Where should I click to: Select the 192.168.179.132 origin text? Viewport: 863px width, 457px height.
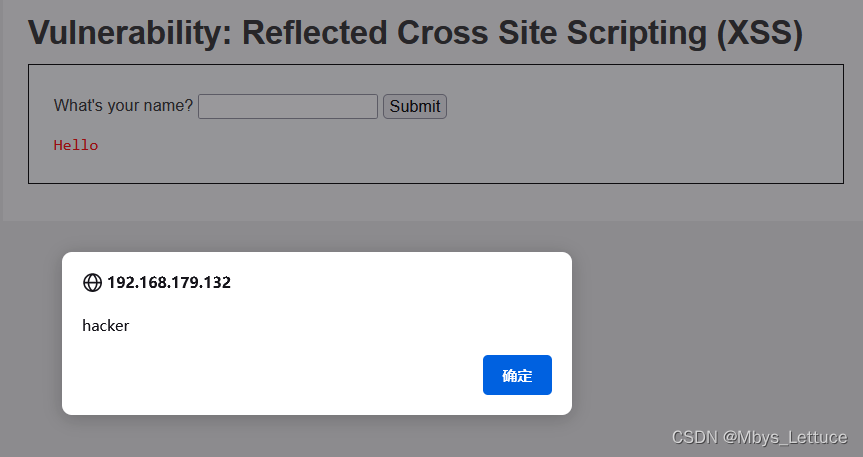pyautogui.click(x=169, y=282)
